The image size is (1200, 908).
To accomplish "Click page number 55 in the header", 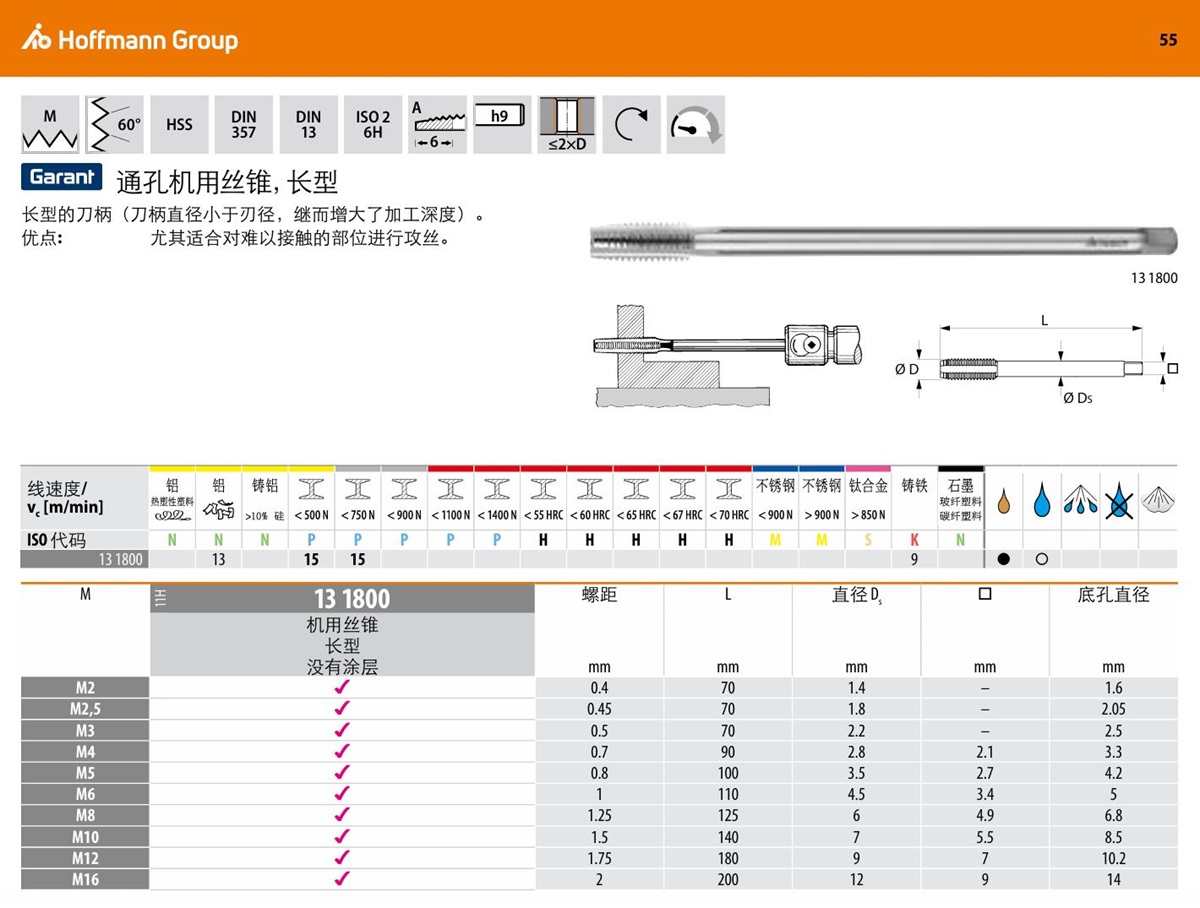I will [x=1168, y=40].
